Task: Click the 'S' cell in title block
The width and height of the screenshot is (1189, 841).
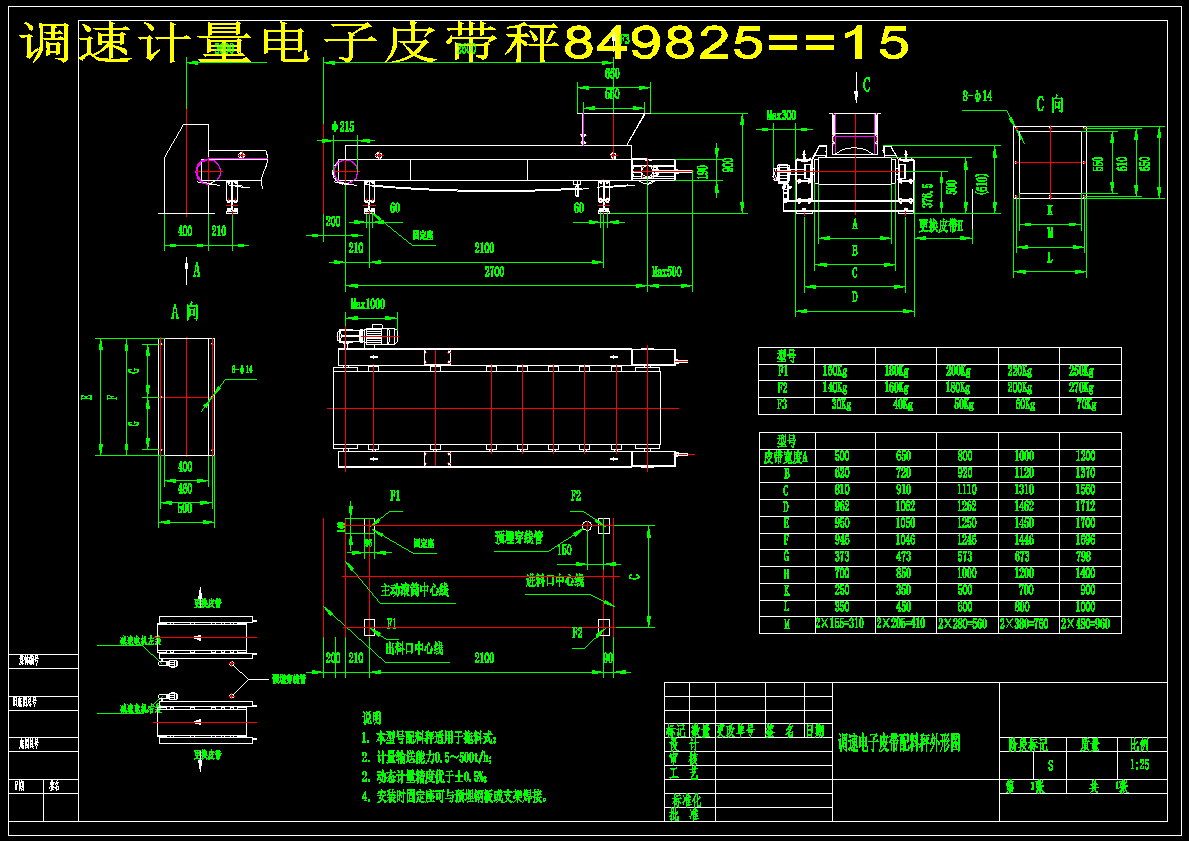Action: coord(1050,766)
